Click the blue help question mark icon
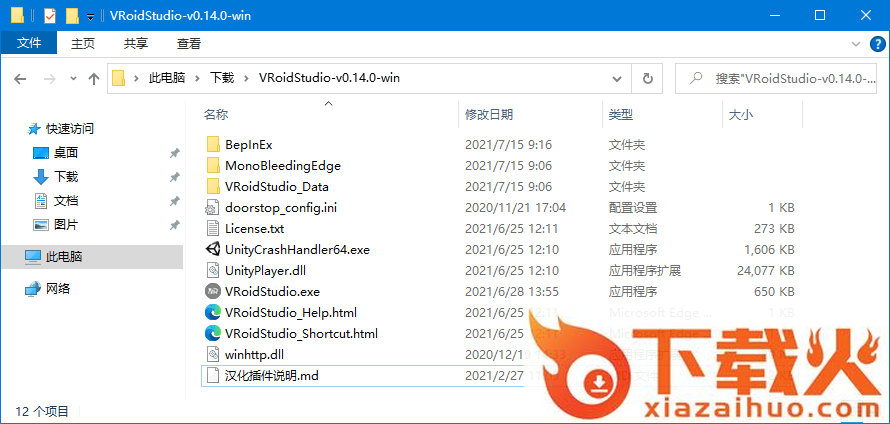This screenshot has width=890, height=424. pos(877,44)
